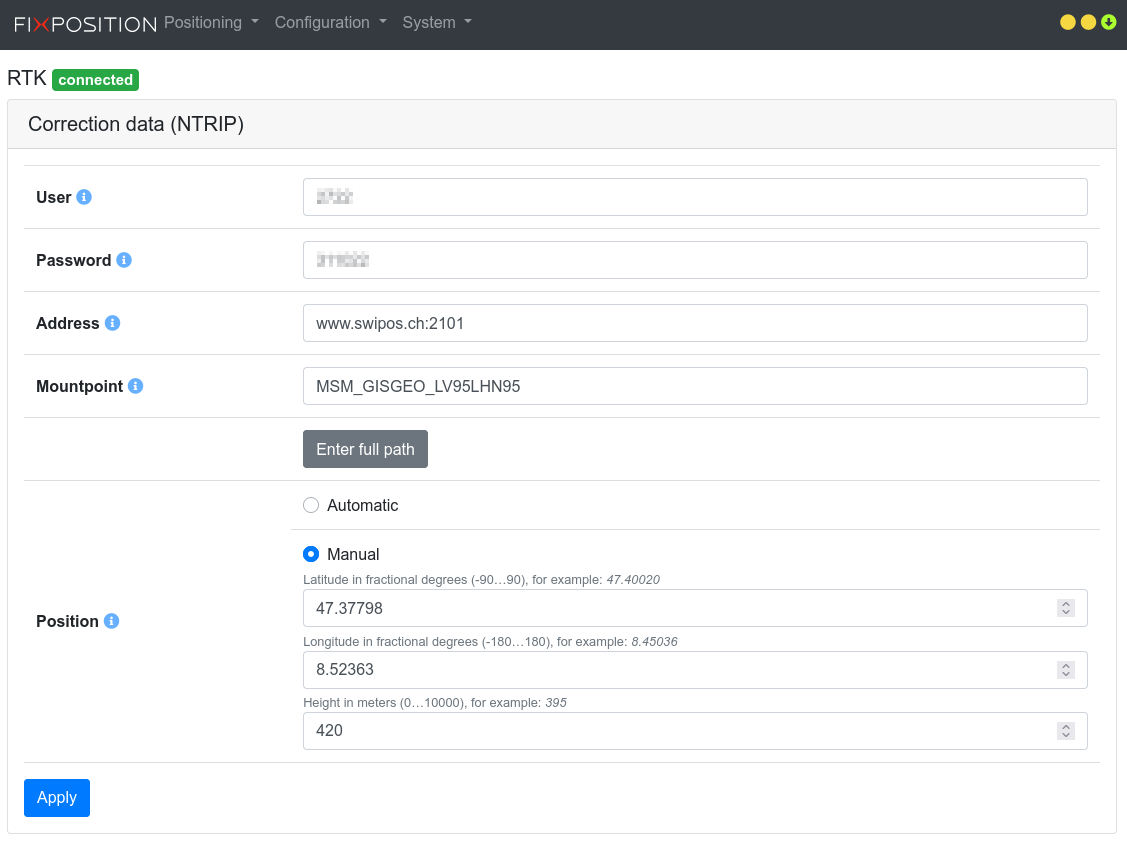Click the Enter full path button
Viewport: 1127px width, 843px height.
pyautogui.click(x=365, y=449)
